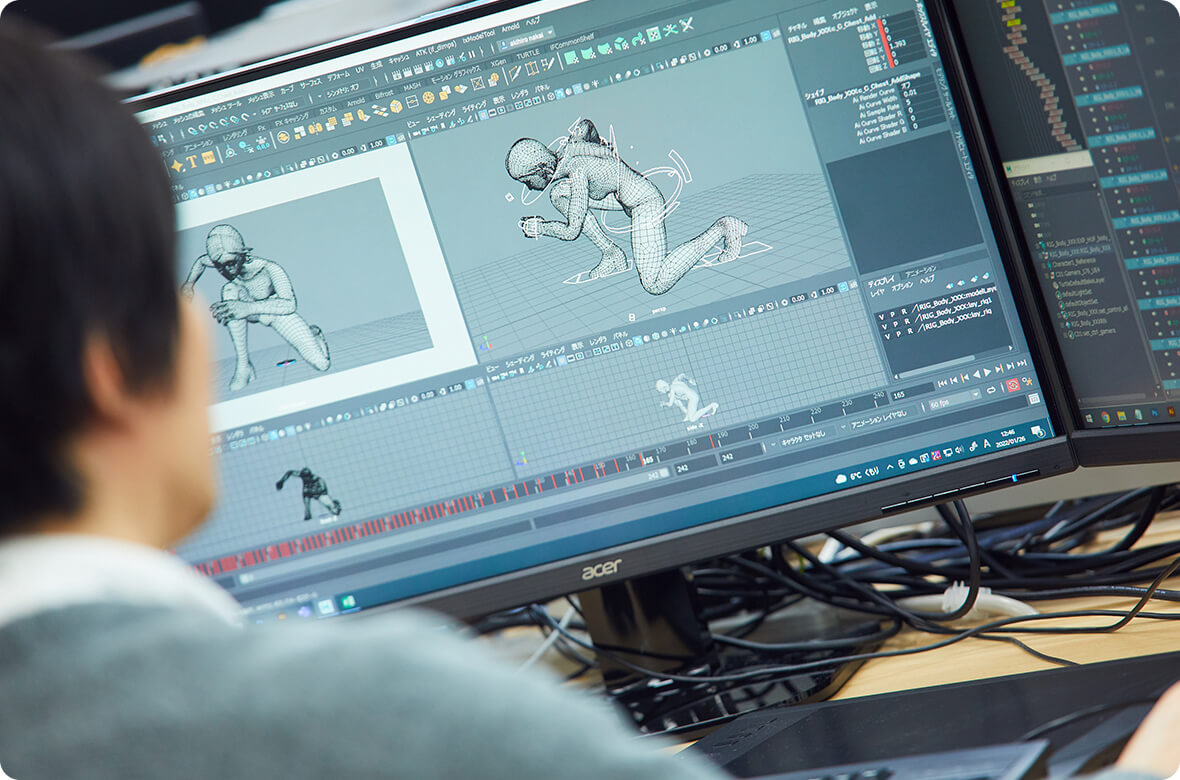Click the オプション menu in layer editor

click(901, 287)
